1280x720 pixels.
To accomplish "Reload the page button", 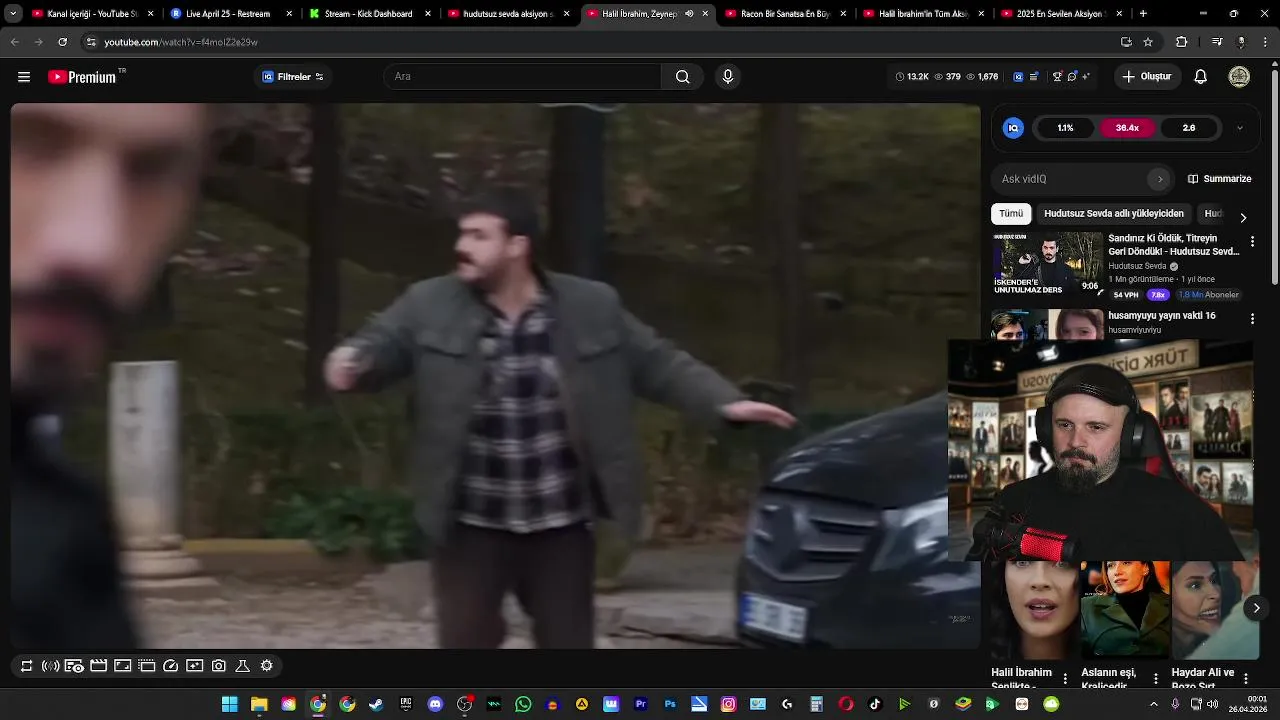I will 62,42.
